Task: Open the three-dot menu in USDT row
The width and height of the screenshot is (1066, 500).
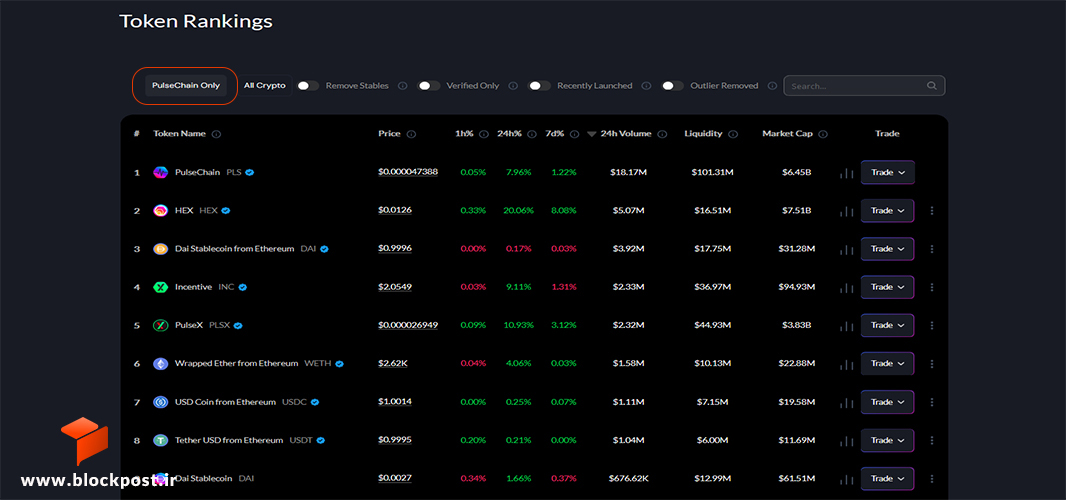Action: point(932,440)
